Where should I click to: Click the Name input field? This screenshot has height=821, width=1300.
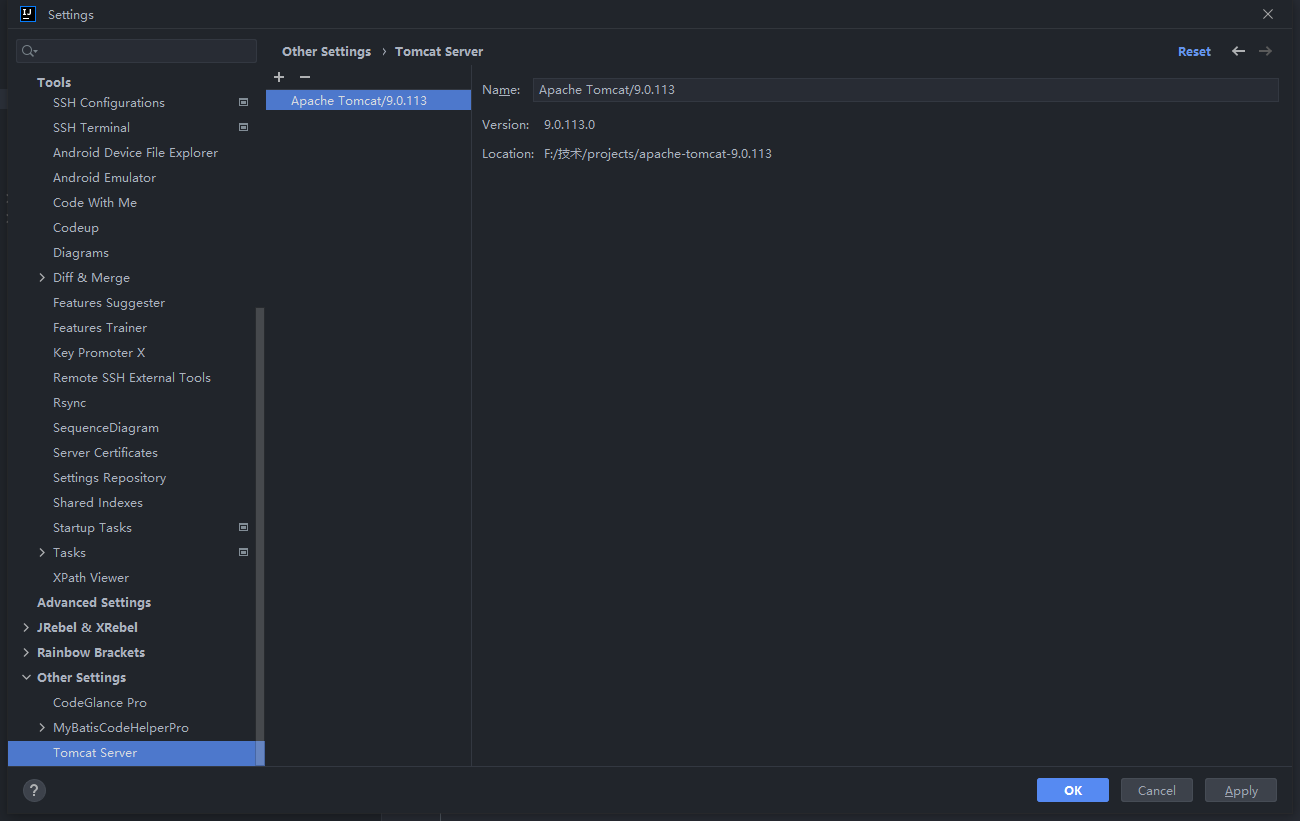(x=906, y=90)
